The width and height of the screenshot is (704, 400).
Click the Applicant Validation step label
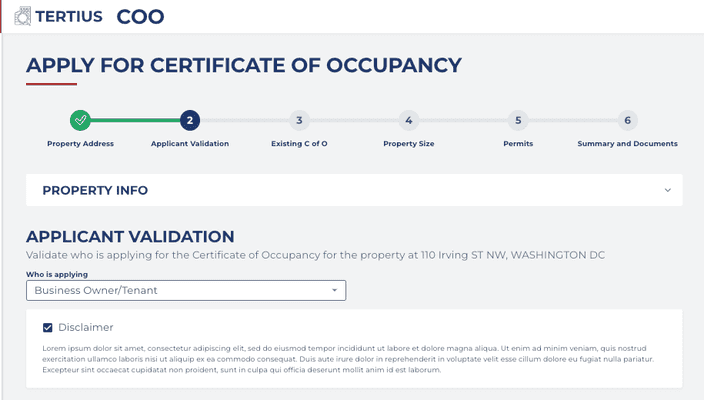[x=190, y=144]
